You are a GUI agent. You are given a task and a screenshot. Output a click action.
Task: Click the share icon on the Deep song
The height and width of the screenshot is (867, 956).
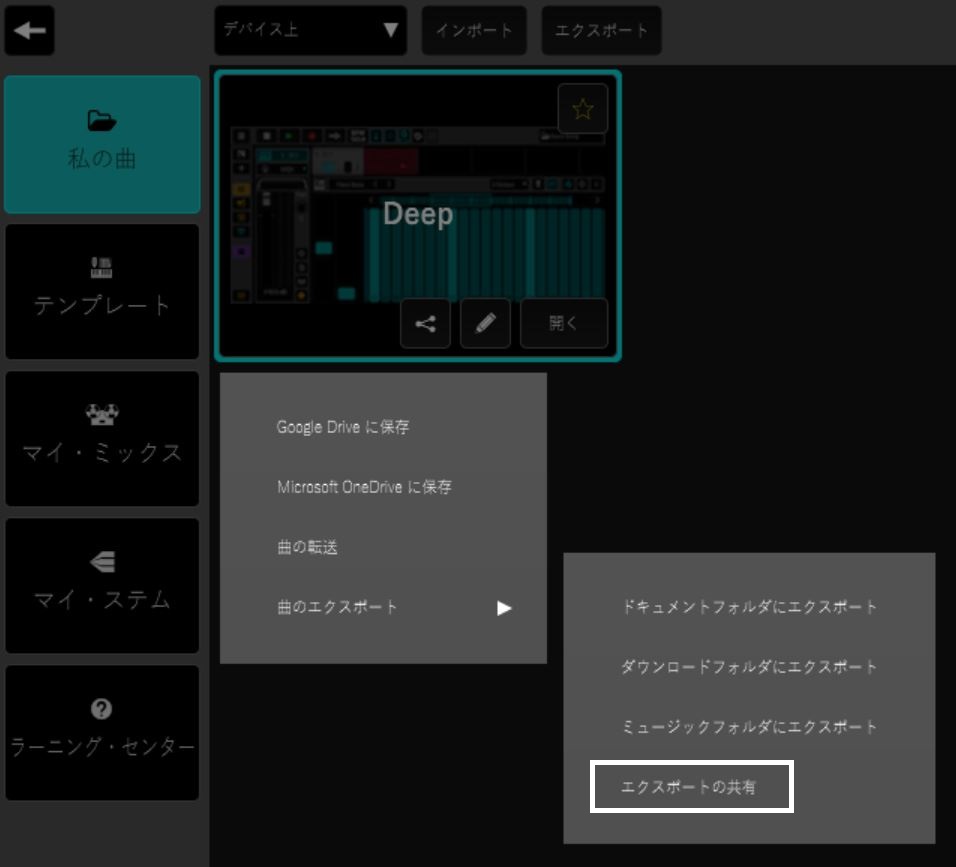[x=426, y=323]
